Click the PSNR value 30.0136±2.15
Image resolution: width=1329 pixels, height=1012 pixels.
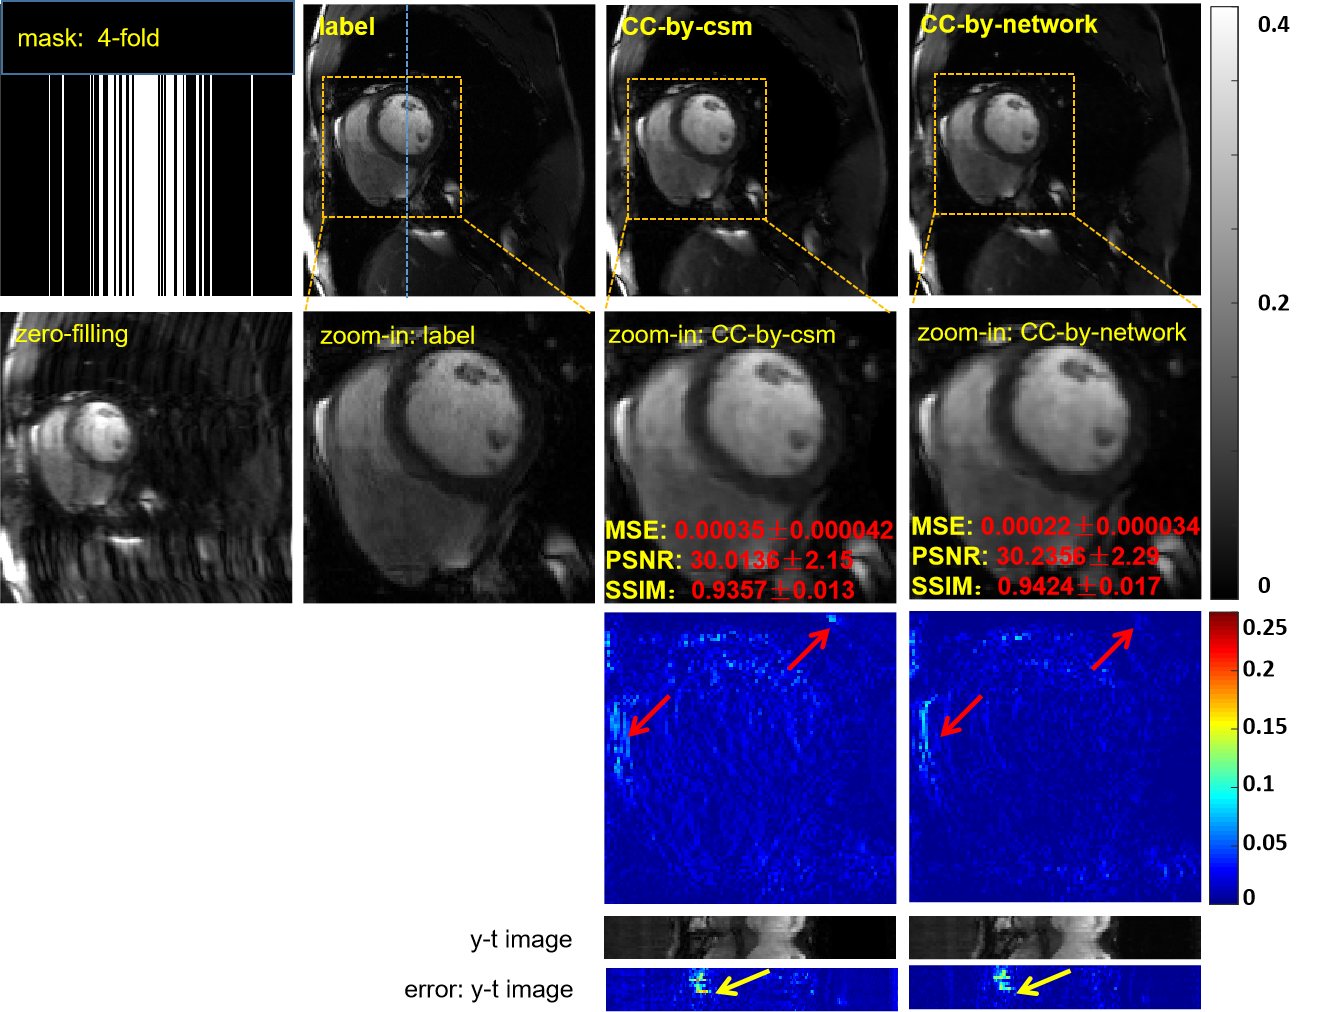[772, 560]
